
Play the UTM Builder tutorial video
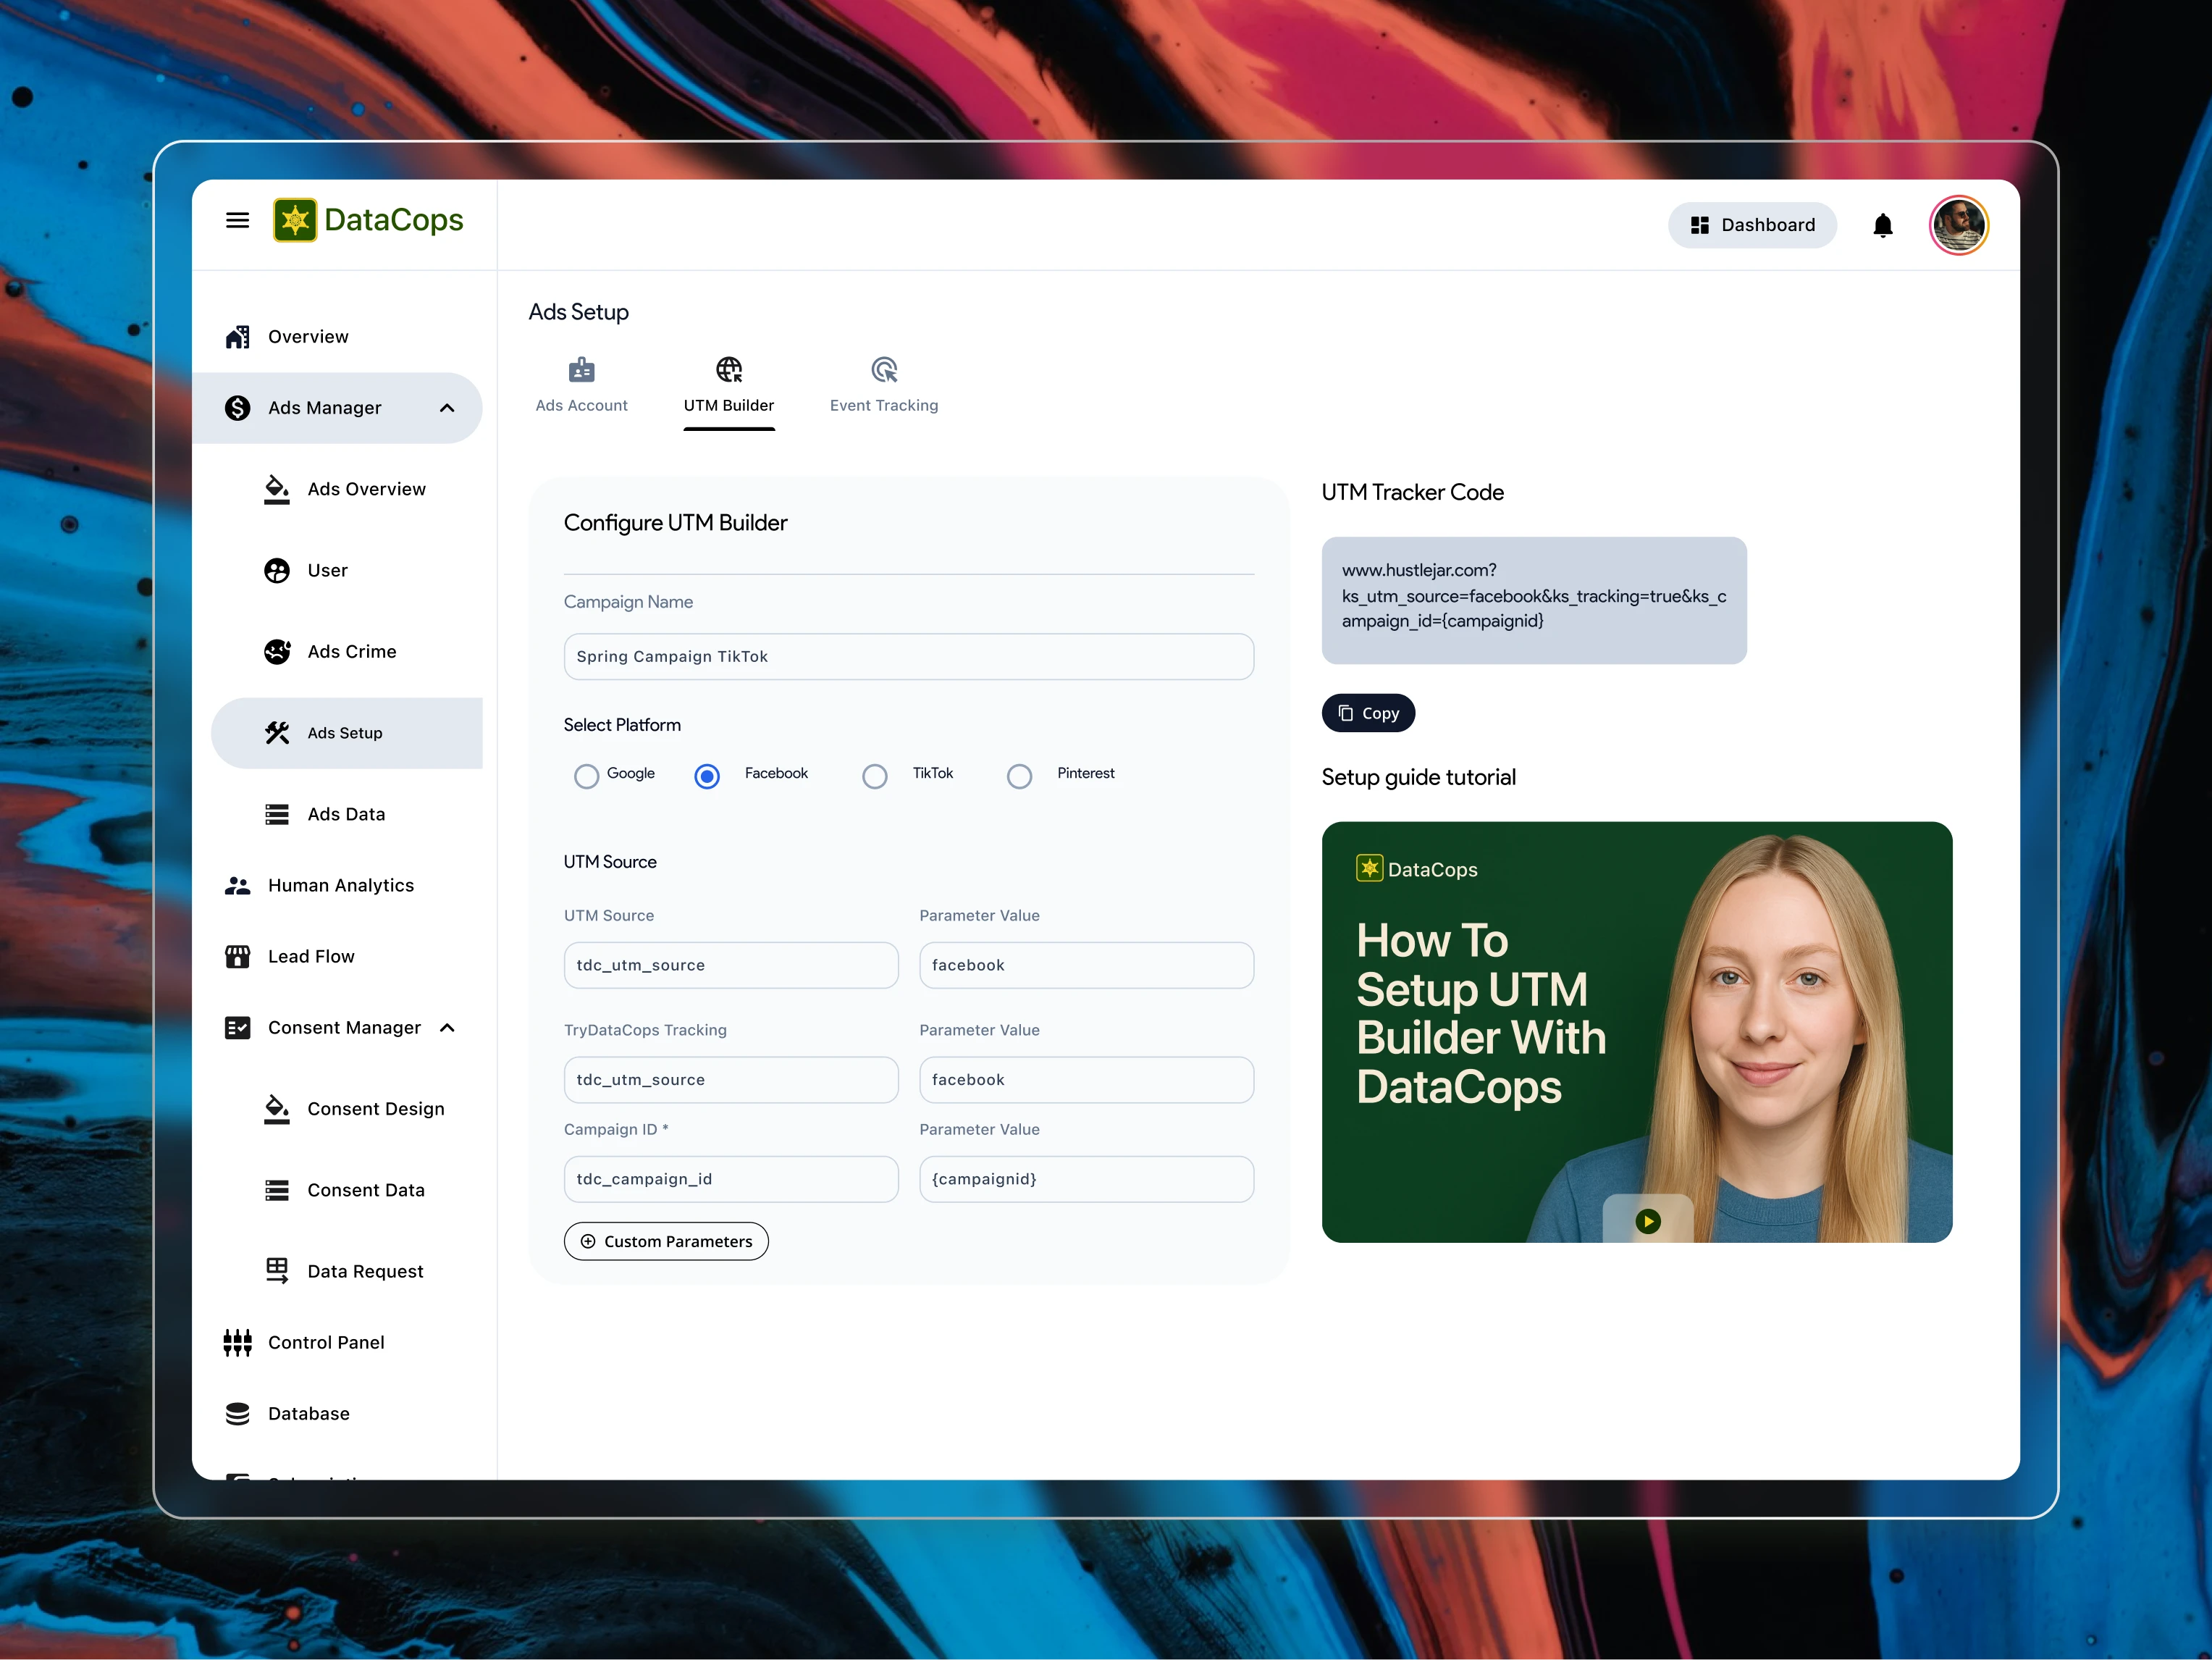click(1648, 1220)
